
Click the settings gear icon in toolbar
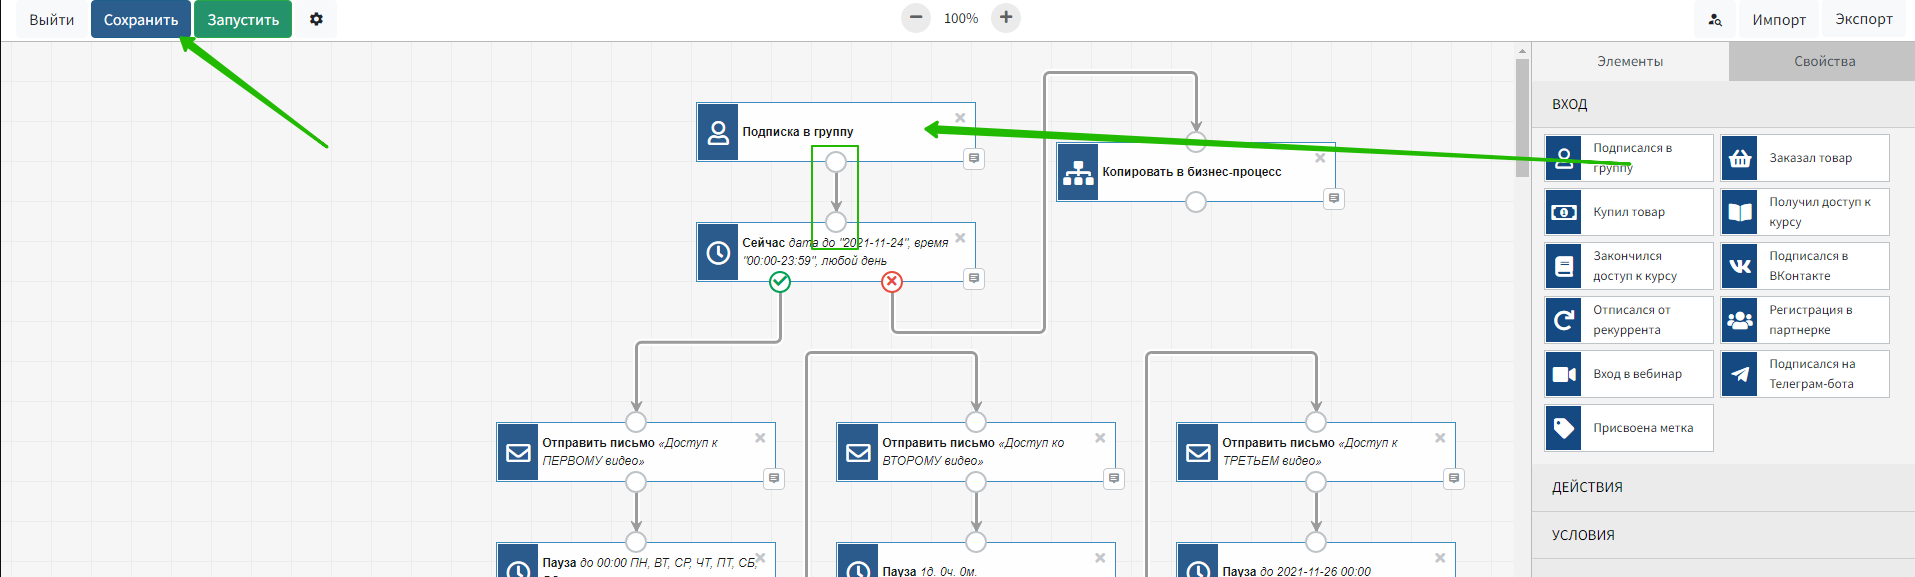coord(316,19)
